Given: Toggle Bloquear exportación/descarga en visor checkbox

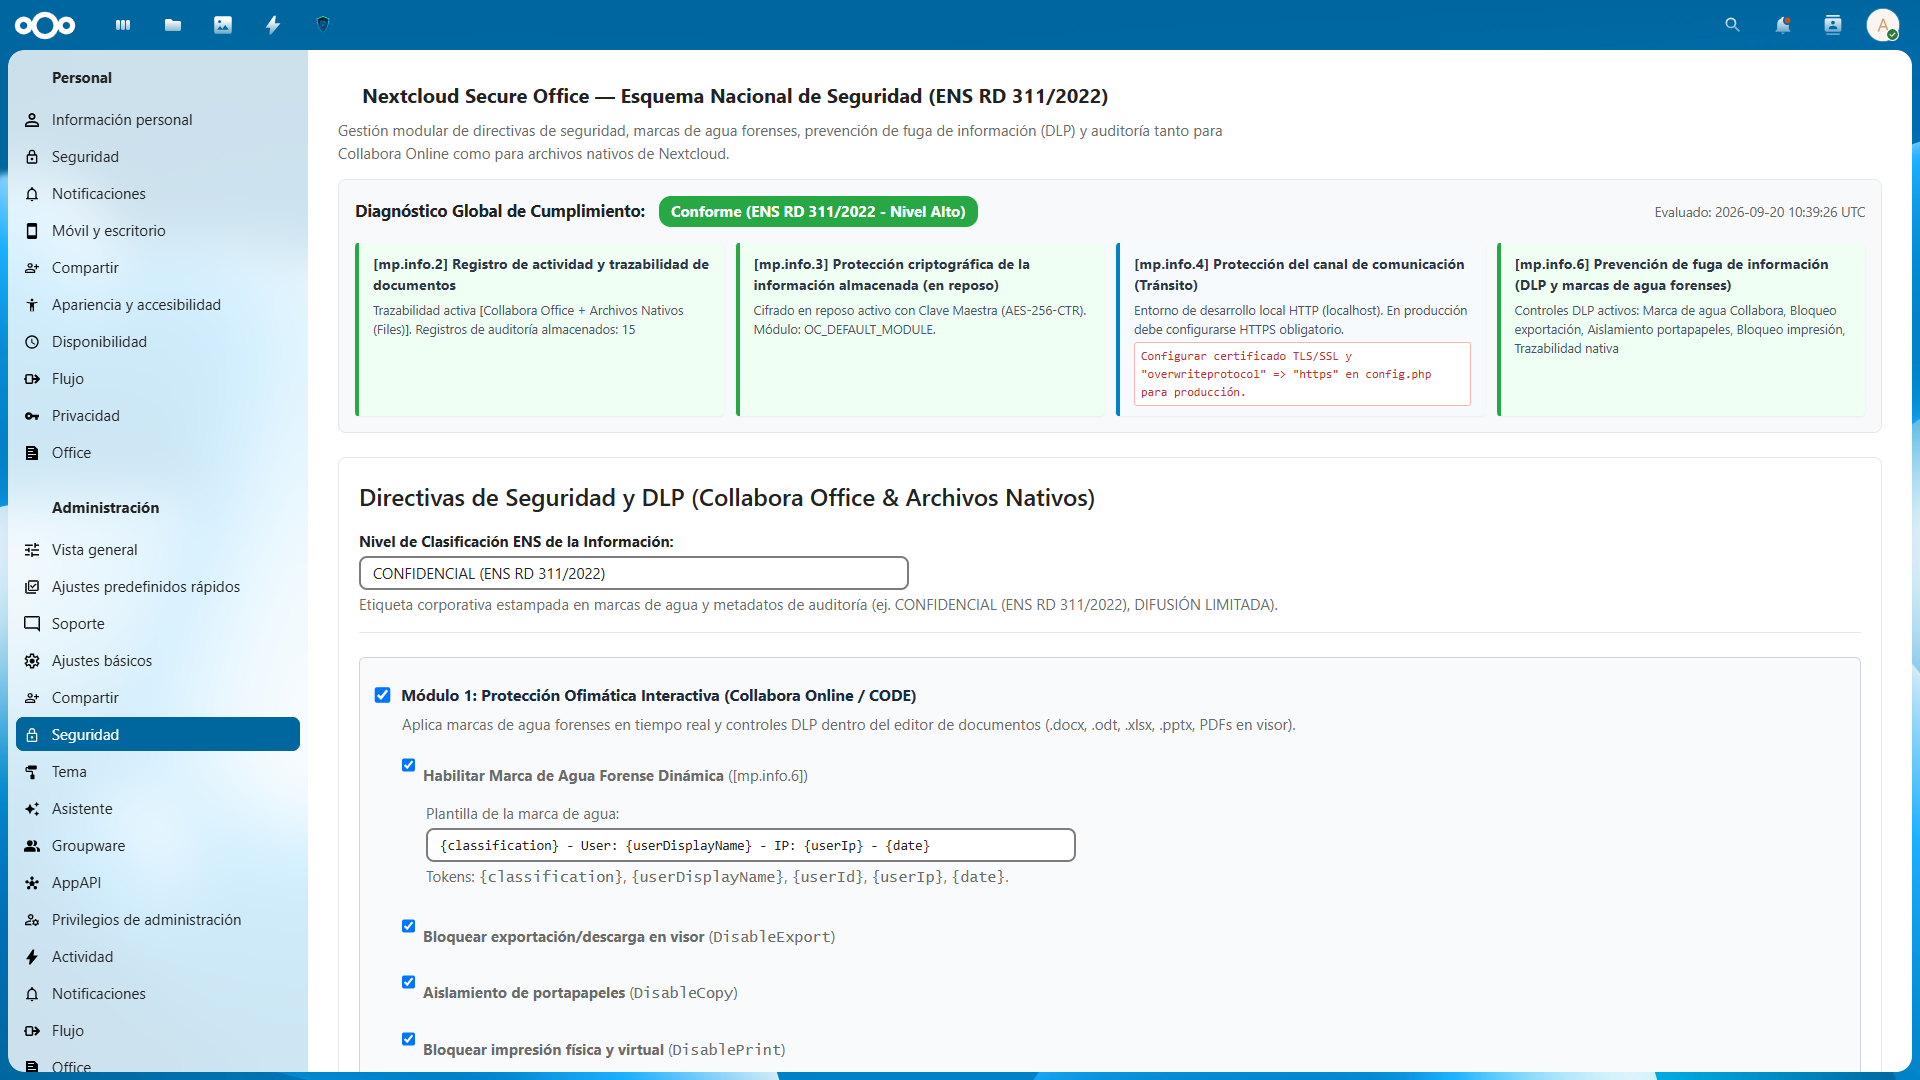Looking at the screenshot, I should coord(408,926).
